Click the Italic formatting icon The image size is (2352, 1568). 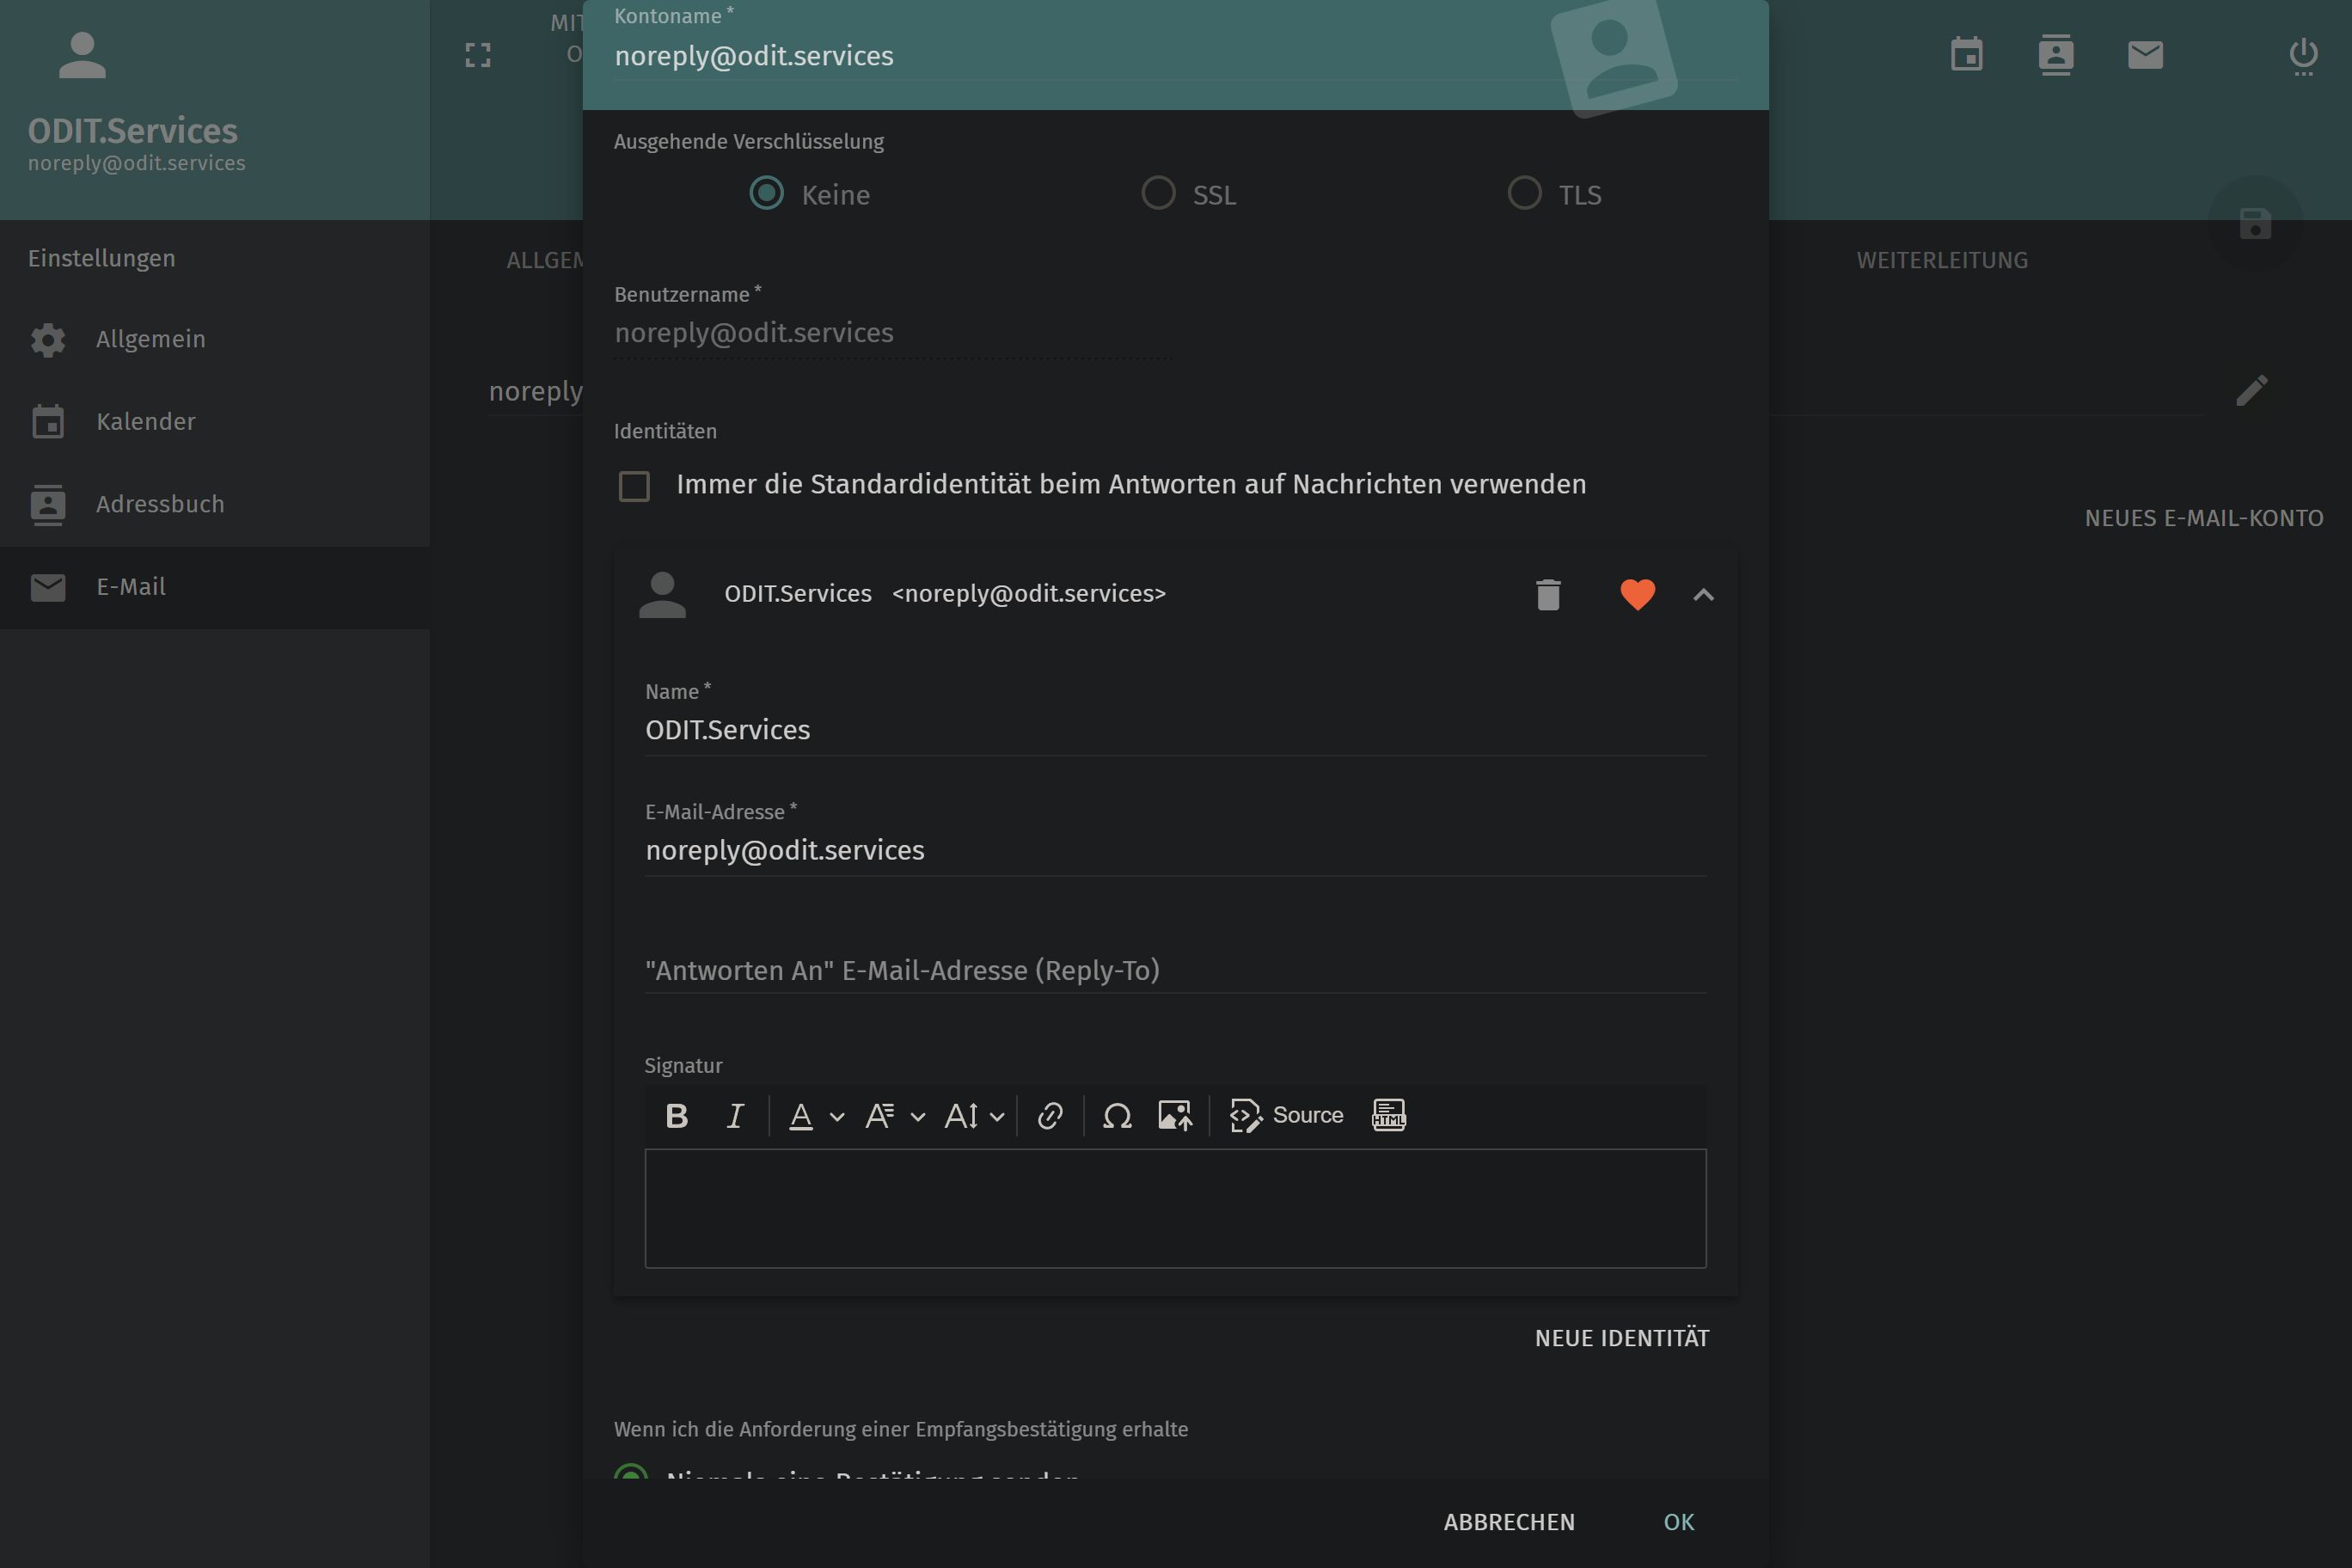click(735, 1115)
